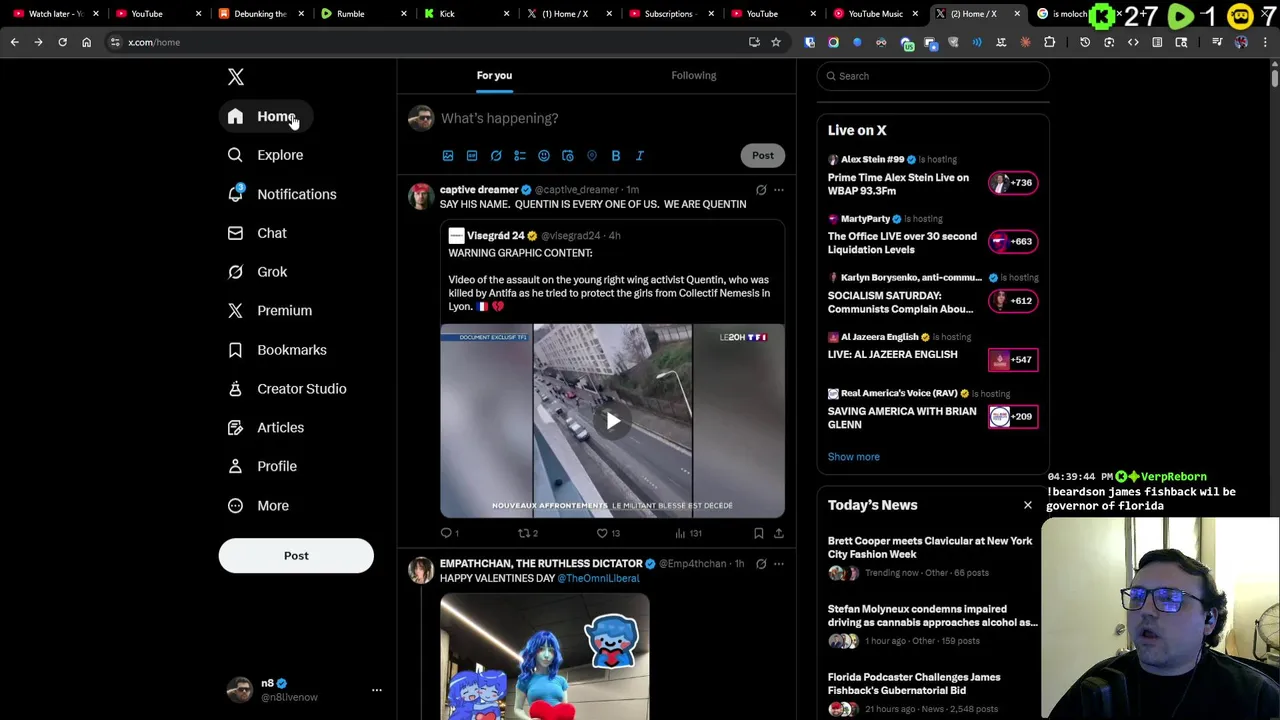Open the more options on EMPATHCHAN's post
Image resolution: width=1280 pixels, height=720 pixels.
779,564
